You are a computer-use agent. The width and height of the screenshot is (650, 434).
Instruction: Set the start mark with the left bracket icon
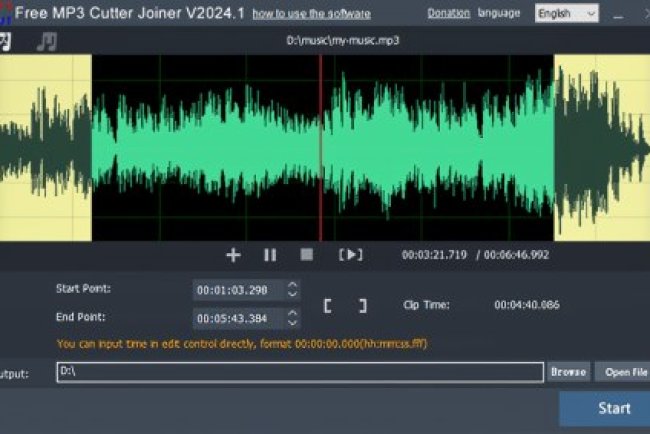[327, 306]
